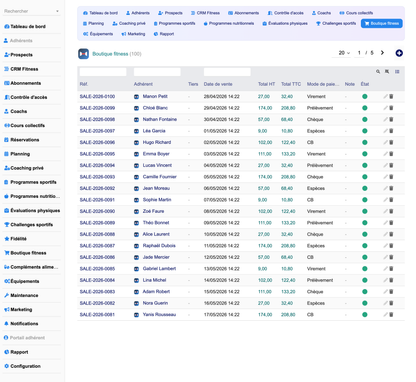Open member Chloé Blanc
The height and width of the screenshot is (382, 416).
[155, 108]
